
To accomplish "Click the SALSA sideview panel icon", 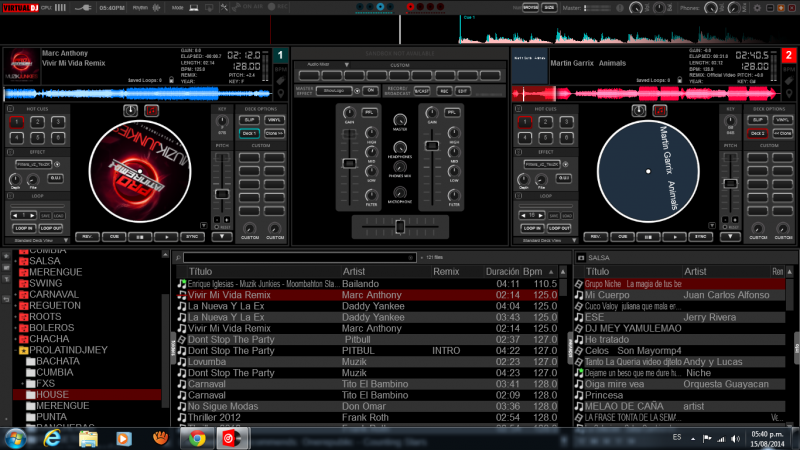I will coord(581,258).
